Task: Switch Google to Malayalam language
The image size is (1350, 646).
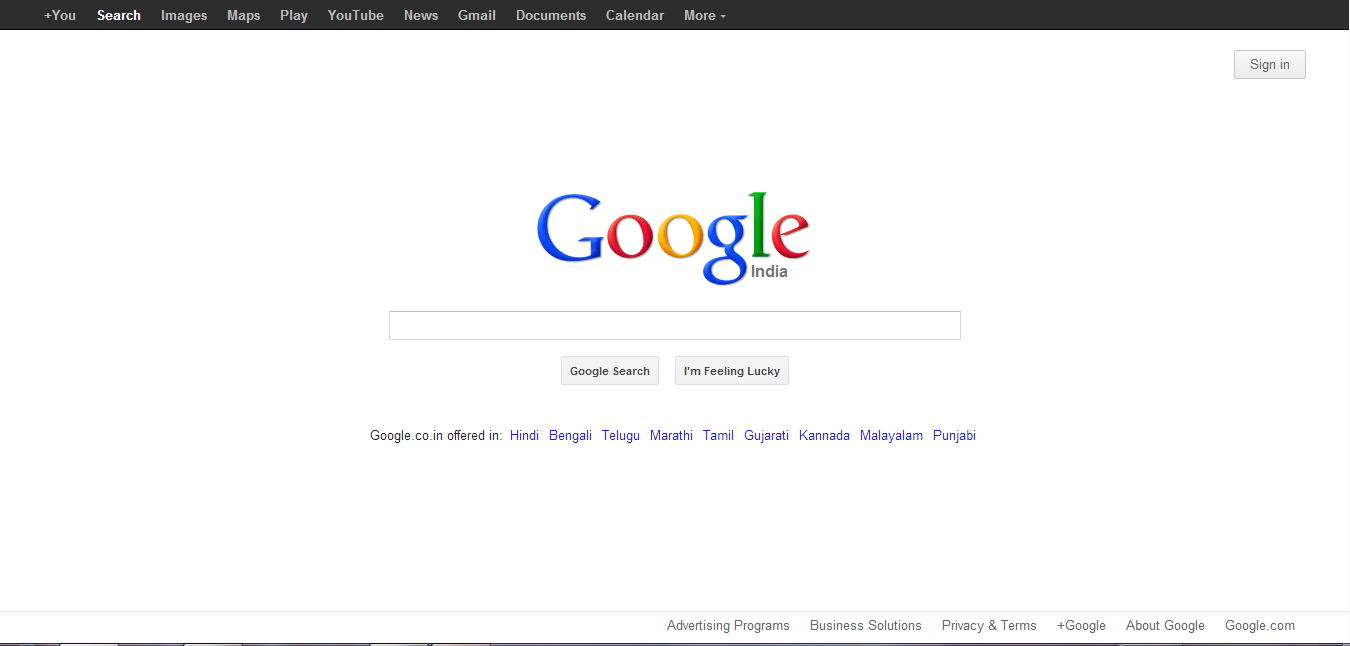Action: pyautogui.click(x=891, y=435)
